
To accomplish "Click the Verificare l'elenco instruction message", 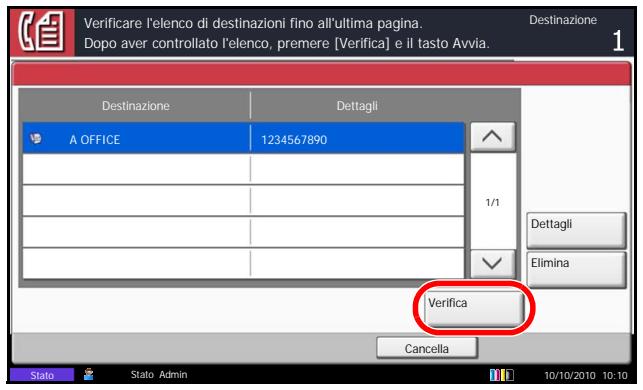I will [287, 33].
